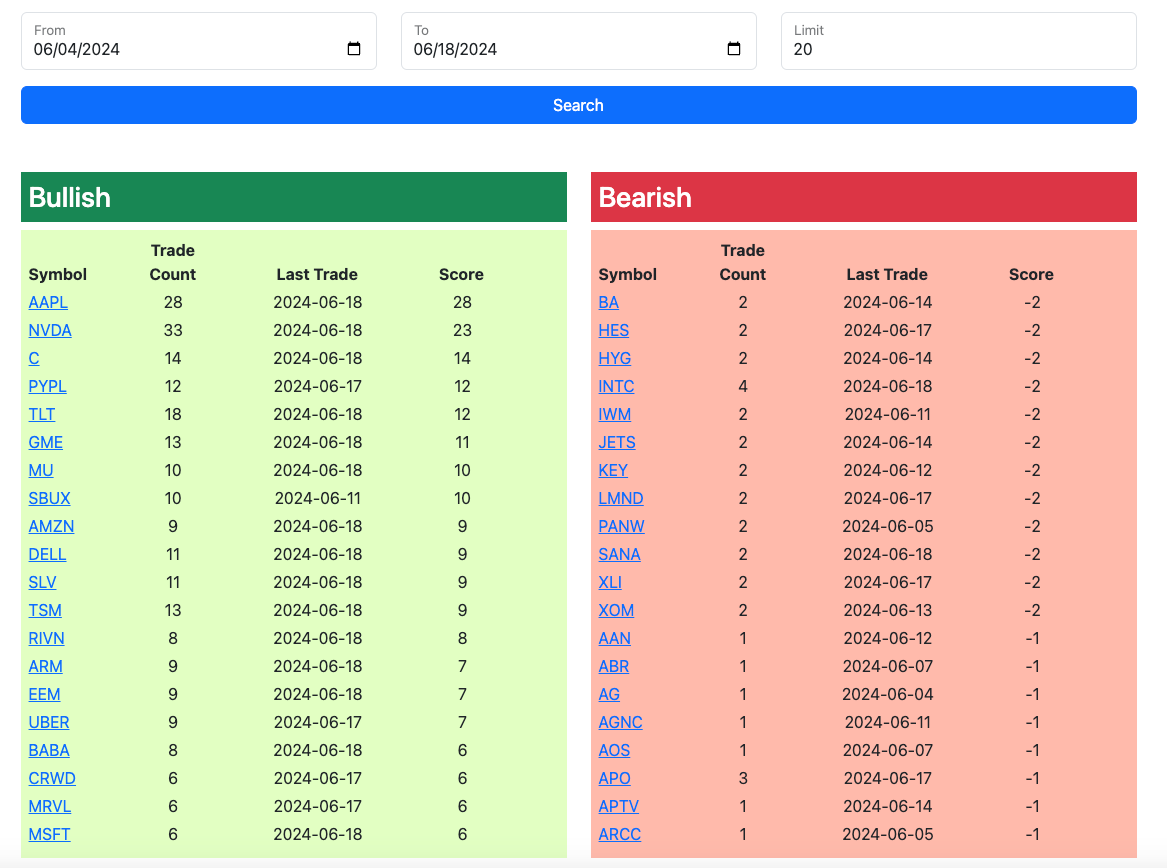Click the MSFT link in Bullish table
The width and height of the screenshot is (1167, 868).
click(x=49, y=835)
